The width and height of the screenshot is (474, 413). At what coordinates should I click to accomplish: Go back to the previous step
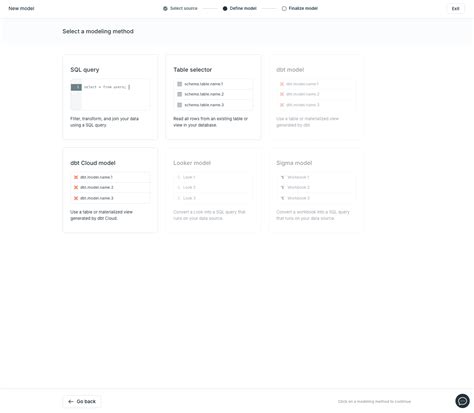(x=82, y=401)
